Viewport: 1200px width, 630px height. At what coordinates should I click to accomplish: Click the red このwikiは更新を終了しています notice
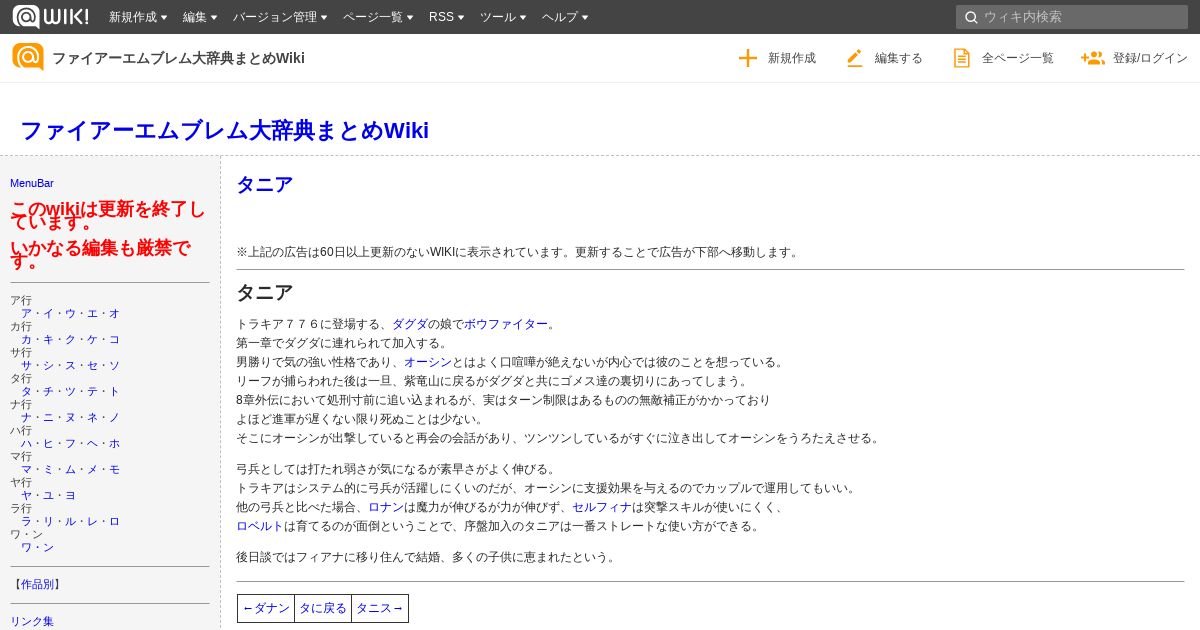(x=108, y=215)
